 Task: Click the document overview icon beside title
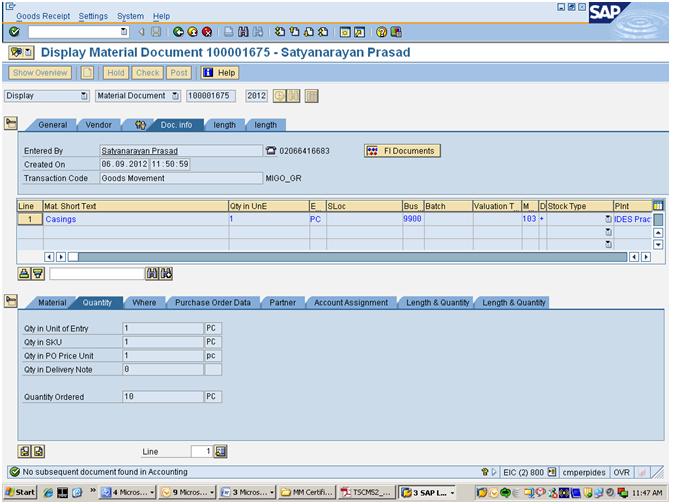pos(21,52)
